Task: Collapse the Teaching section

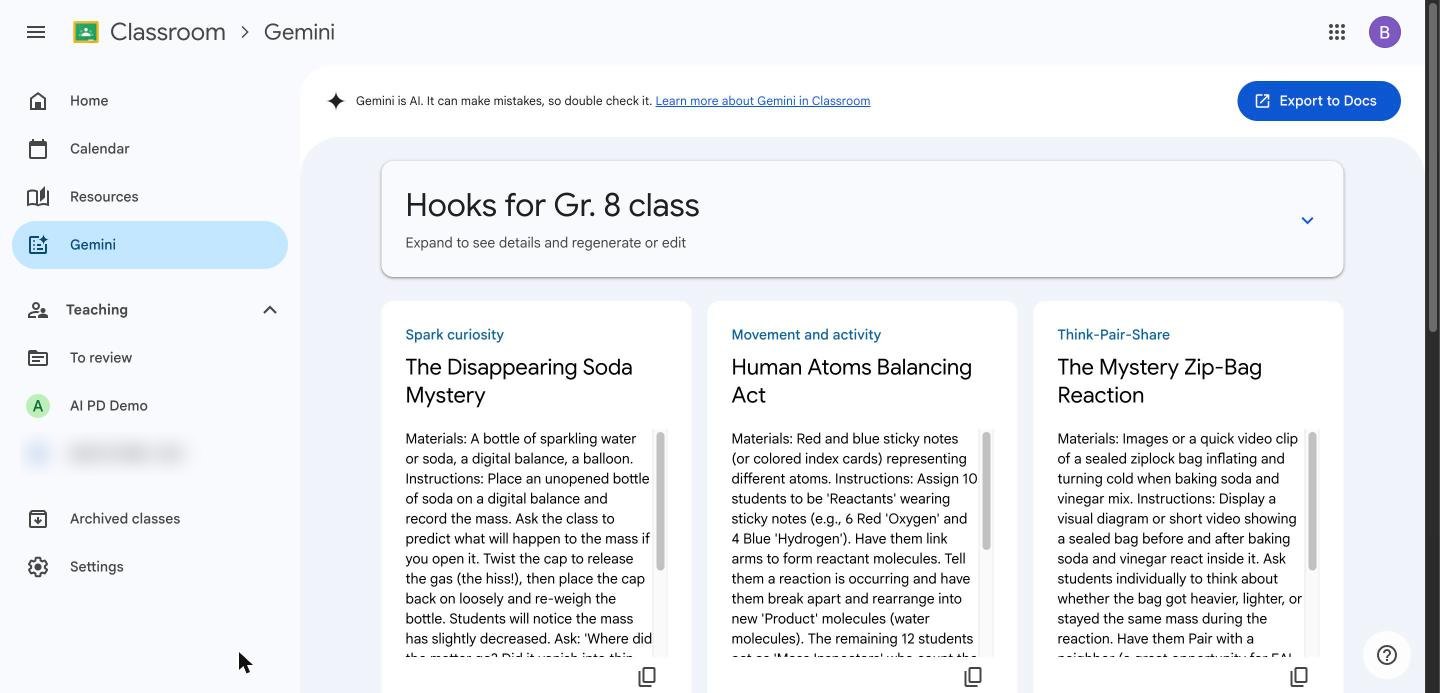Action: tap(270, 310)
